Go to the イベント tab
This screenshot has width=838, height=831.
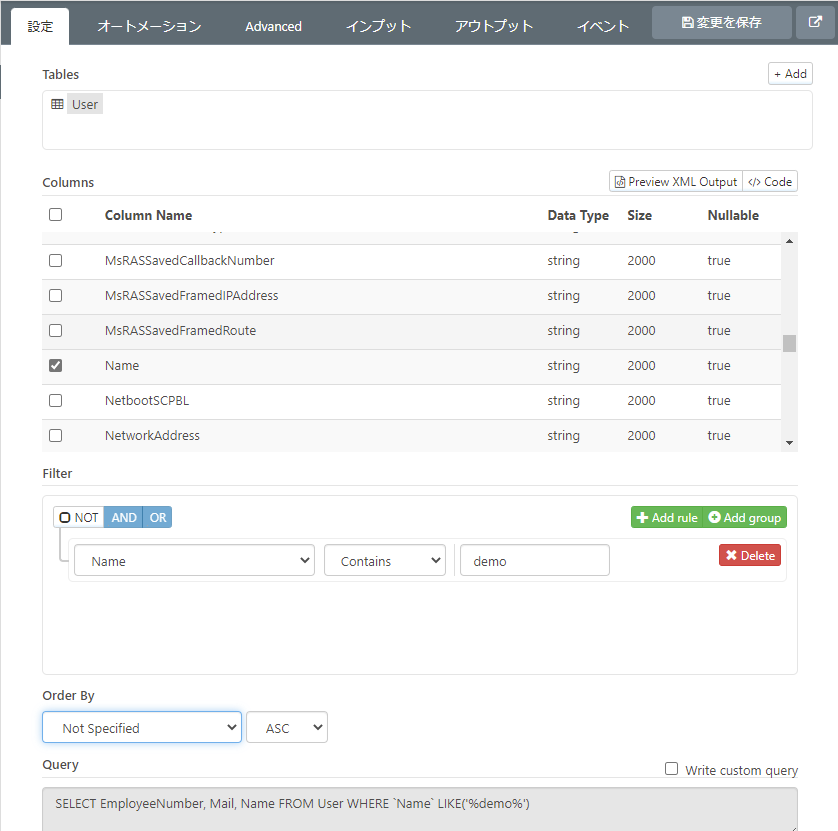(x=603, y=26)
